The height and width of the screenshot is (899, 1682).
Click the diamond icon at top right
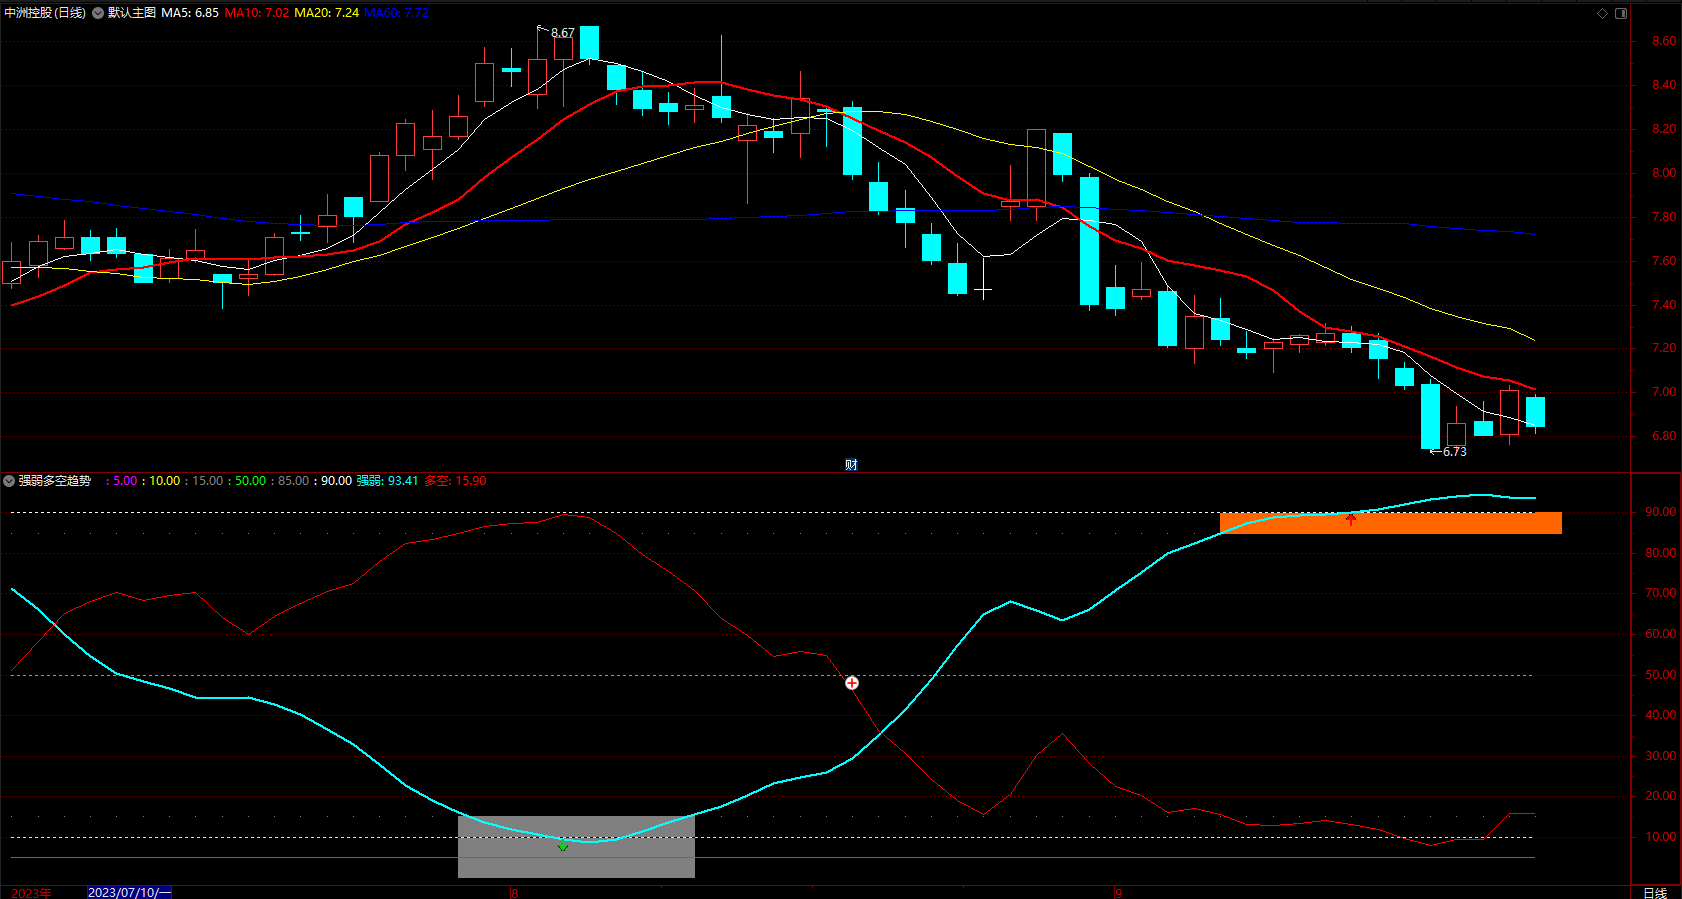click(1602, 13)
